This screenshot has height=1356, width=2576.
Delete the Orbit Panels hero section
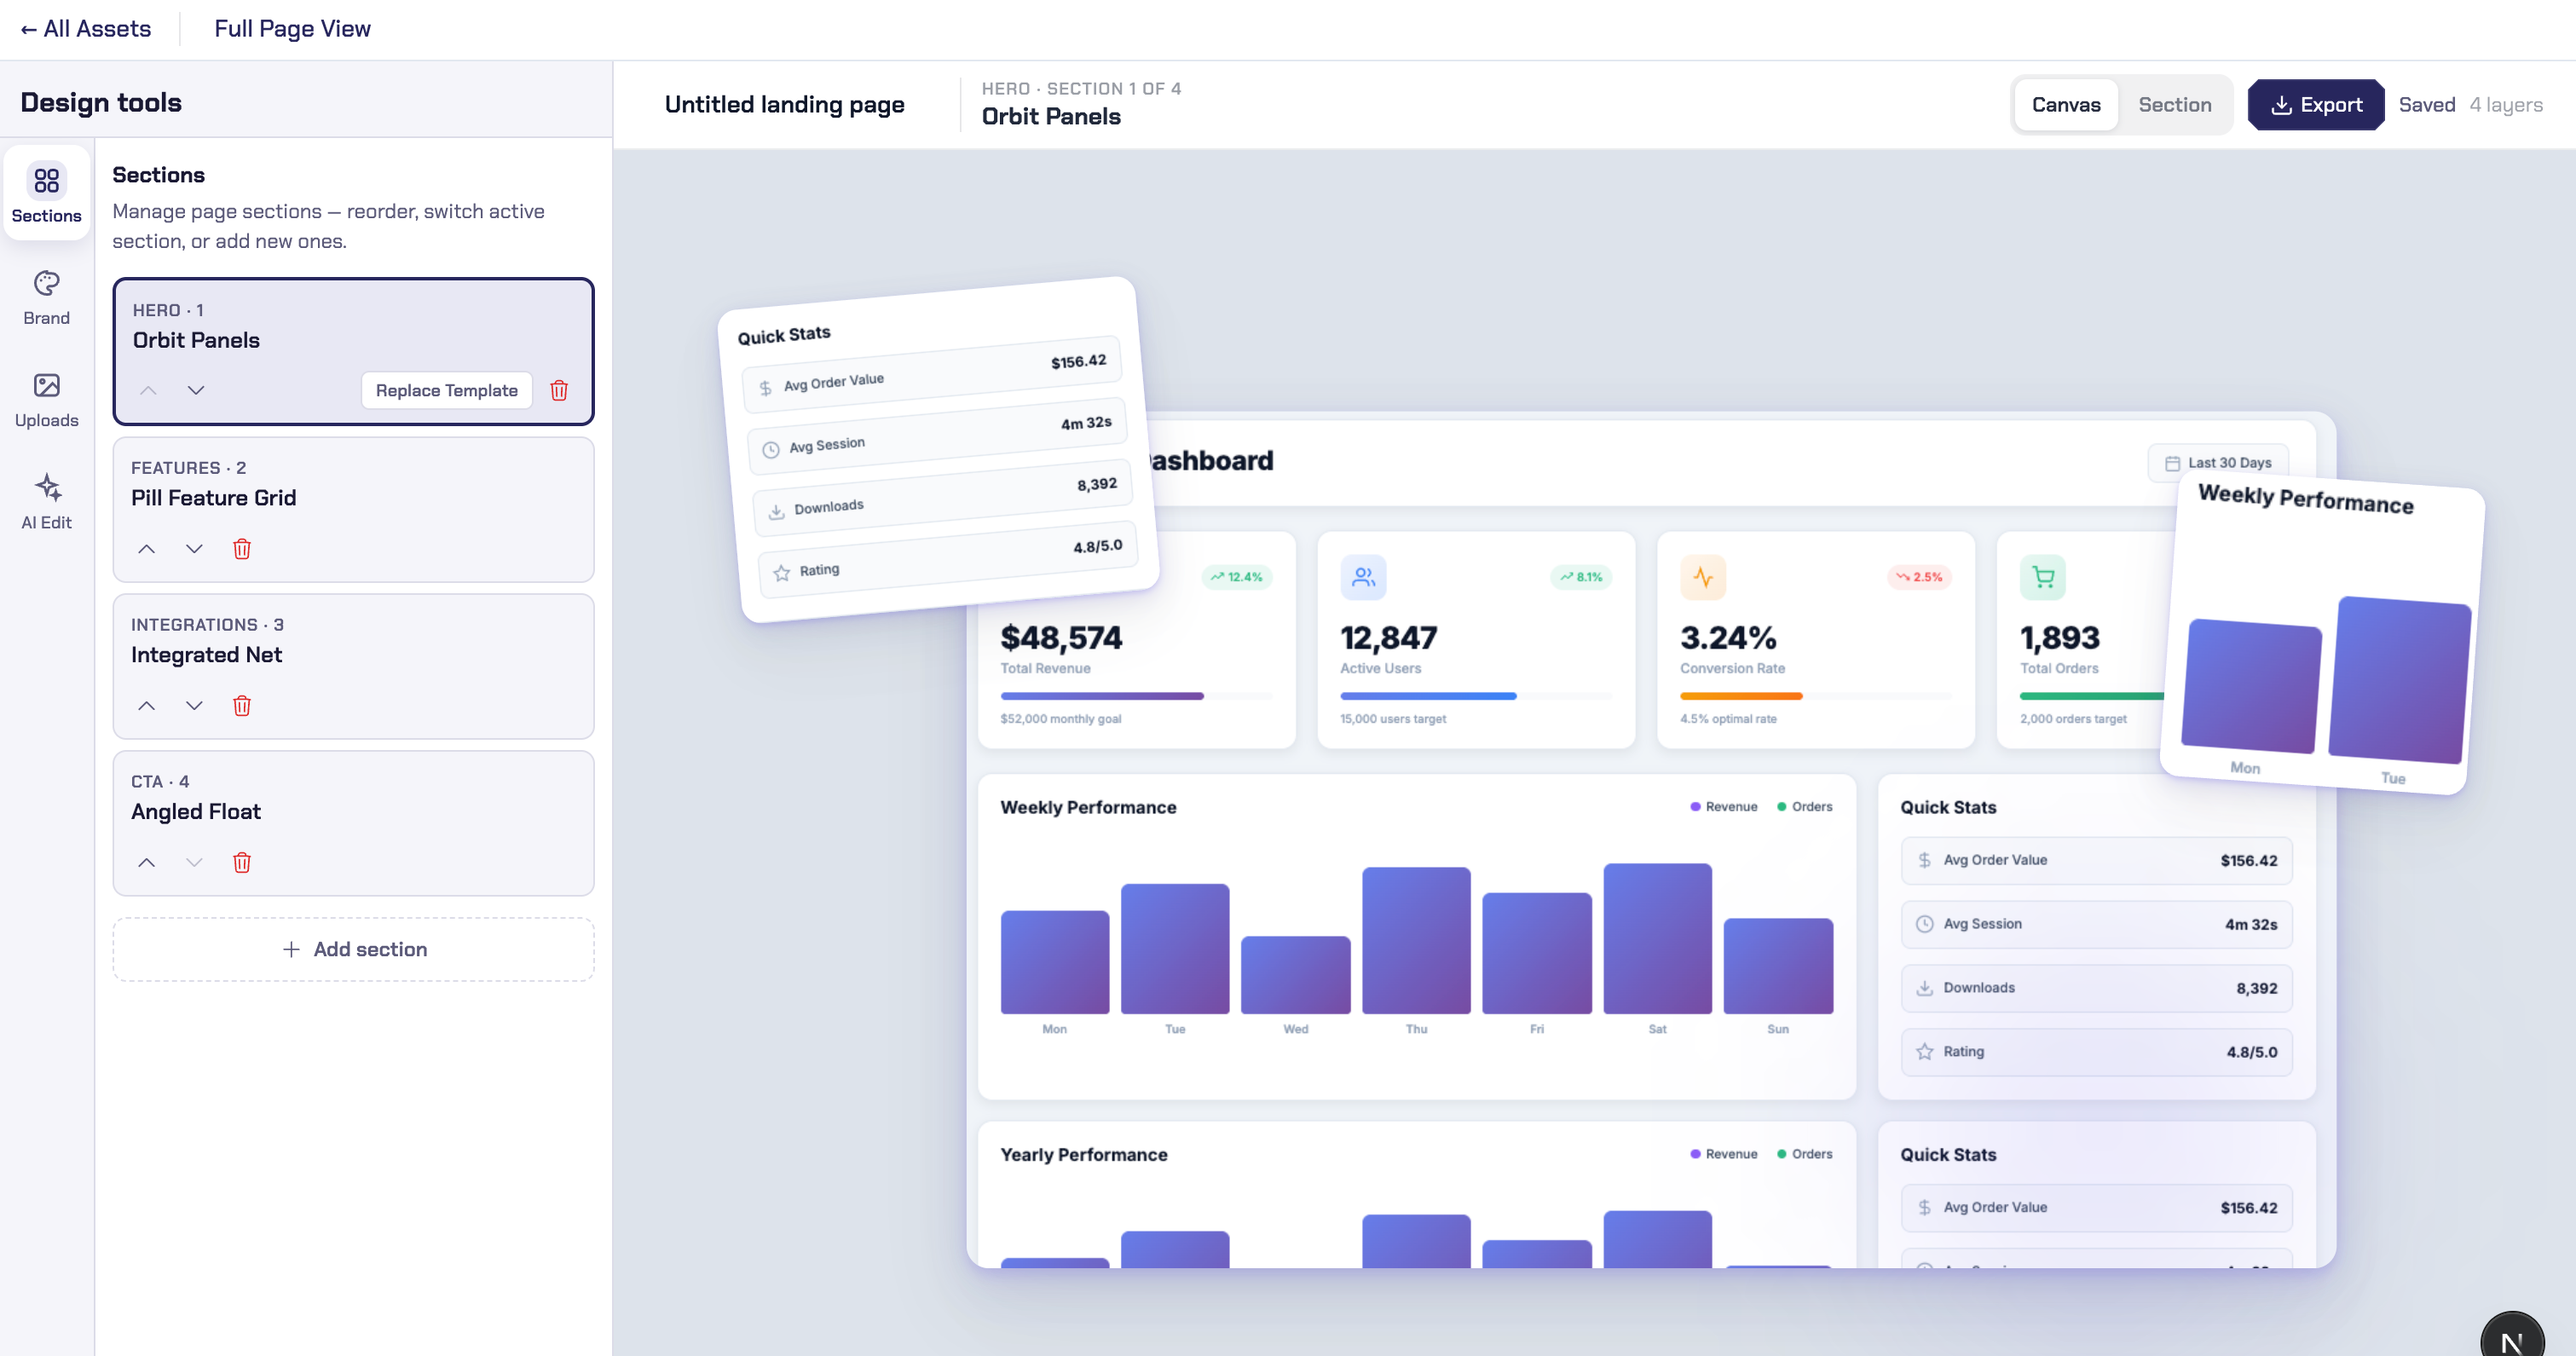559,390
